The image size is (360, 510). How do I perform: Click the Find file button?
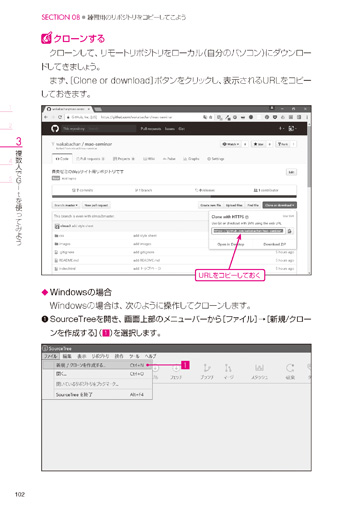(253, 205)
